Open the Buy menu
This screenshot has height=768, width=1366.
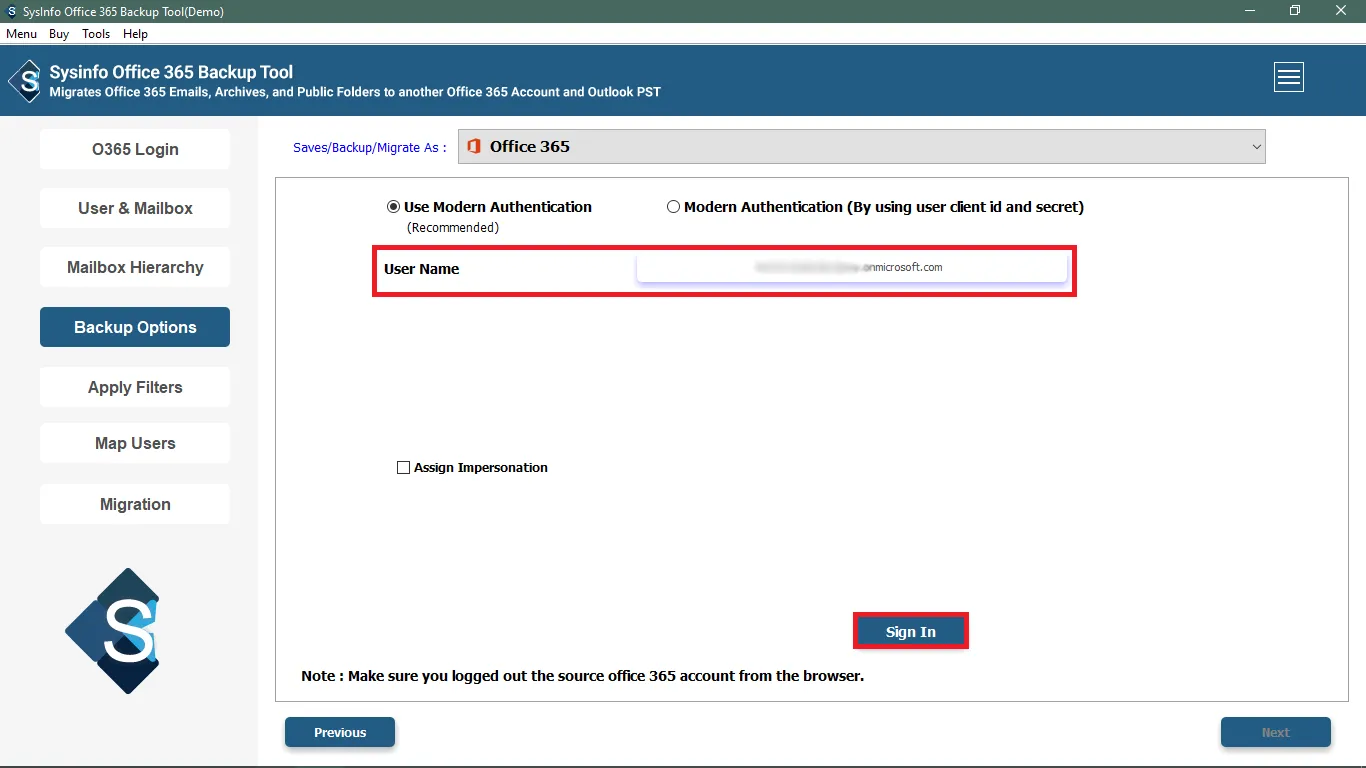[x=59, y=34]
